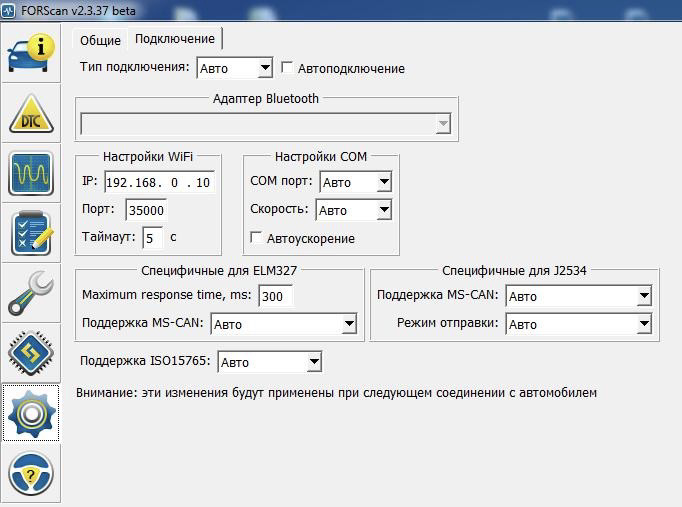Image resolution: width=682 pixels, height=507 pixels.
Task: Select the Подключение tab
Action: [x=175, y=39]
